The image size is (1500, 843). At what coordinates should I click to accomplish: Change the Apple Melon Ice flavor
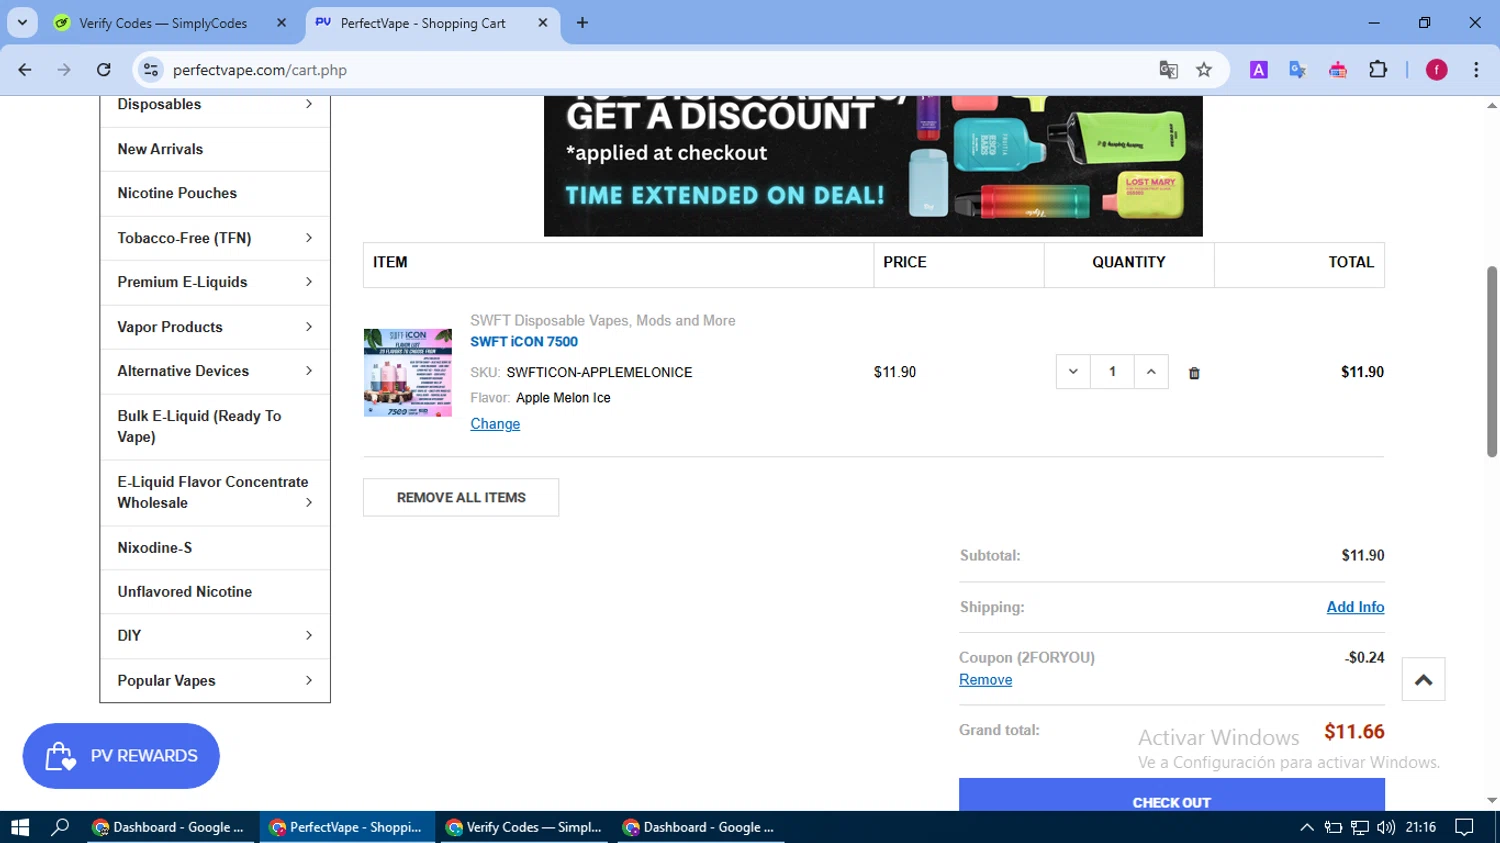click(495, 424)
